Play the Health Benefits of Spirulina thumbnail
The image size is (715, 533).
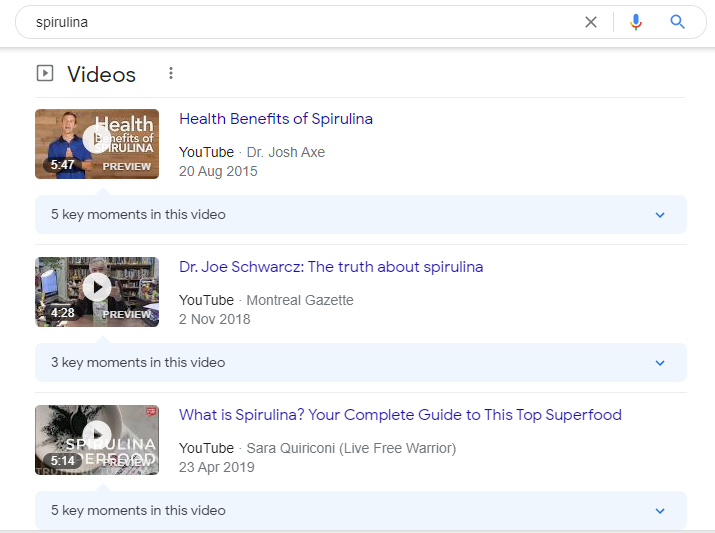point(97,144)
